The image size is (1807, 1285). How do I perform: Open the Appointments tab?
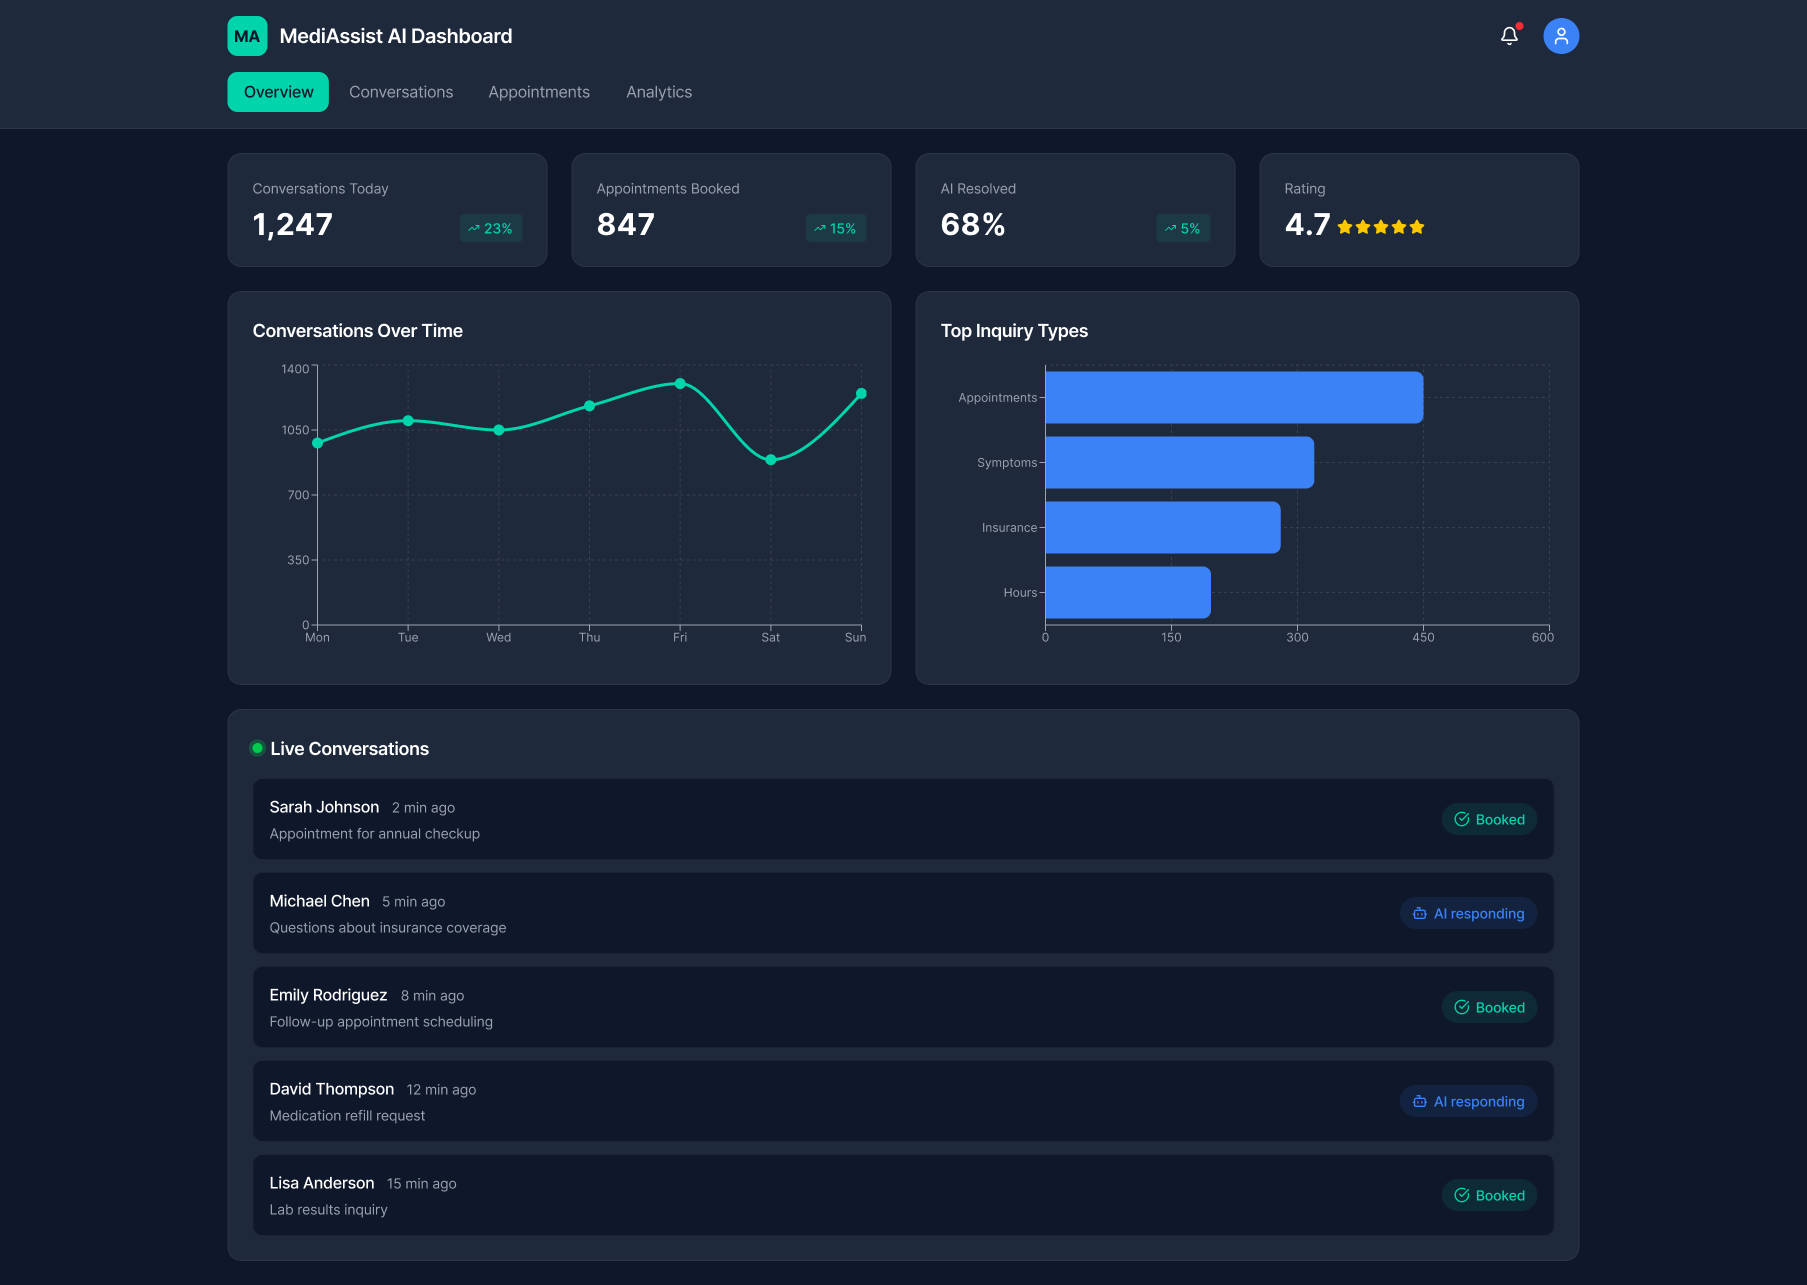coord(539,92)
